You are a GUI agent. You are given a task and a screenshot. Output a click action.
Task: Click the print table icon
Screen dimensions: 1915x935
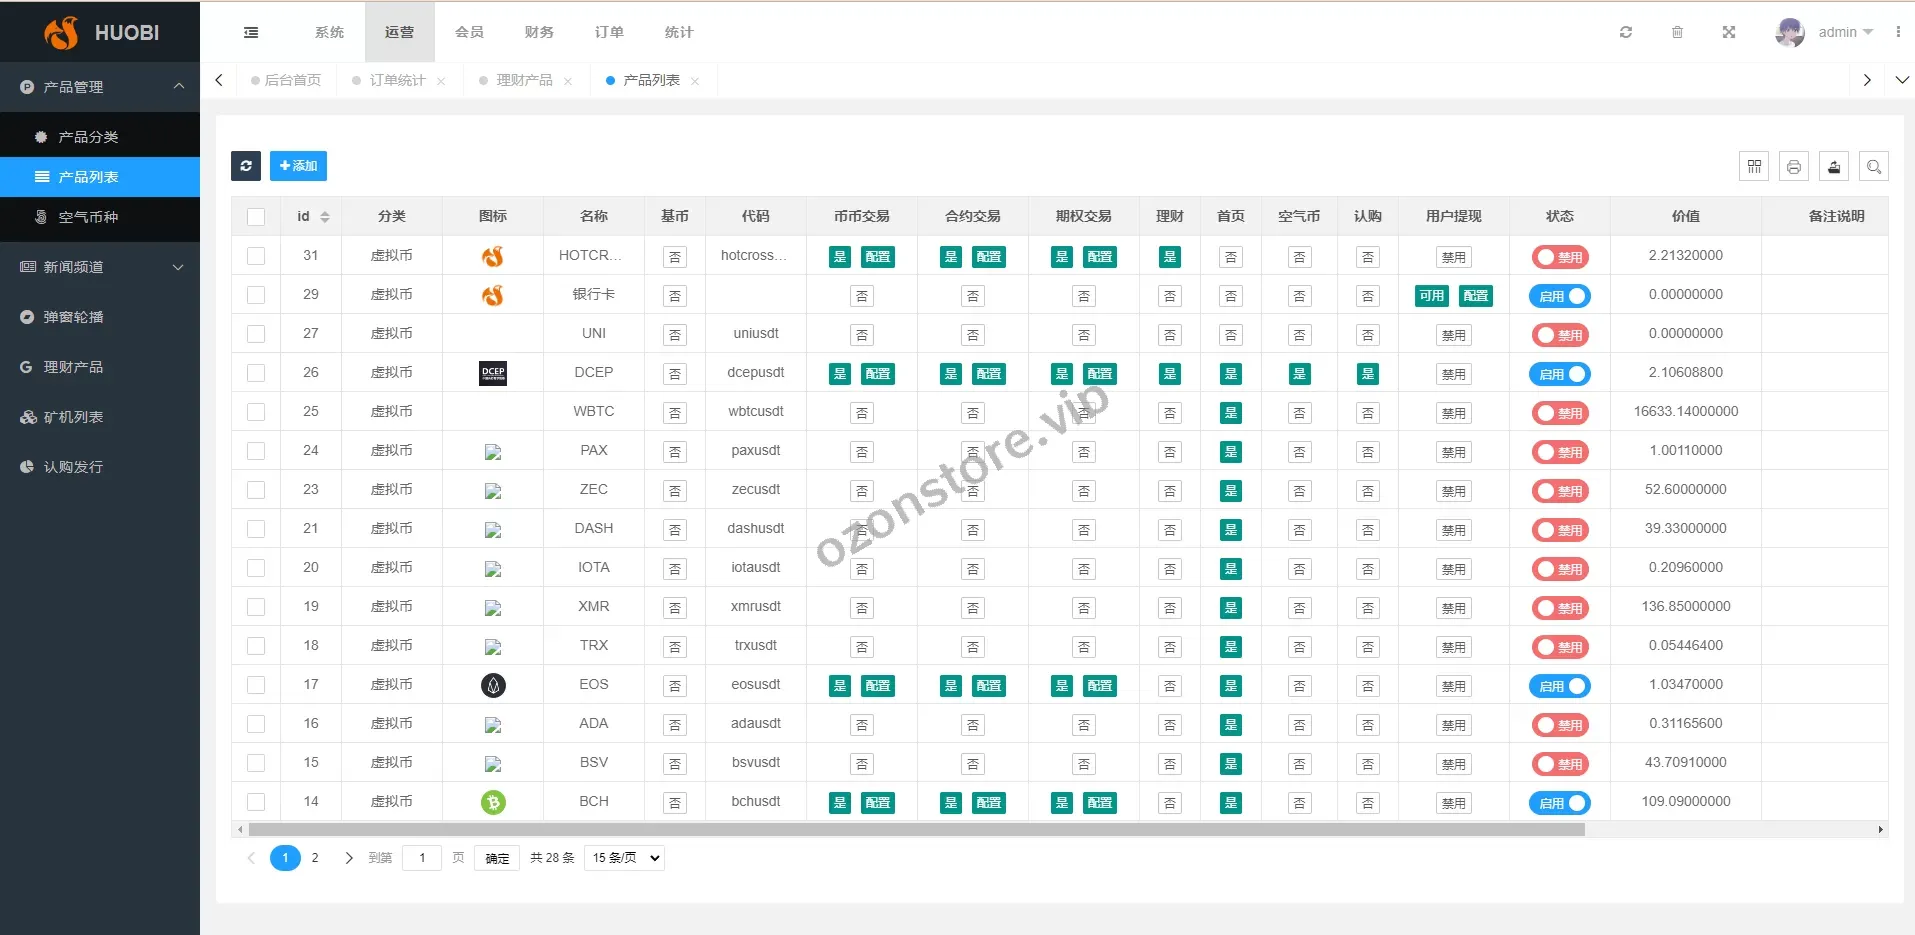[x=1794, y=167]
